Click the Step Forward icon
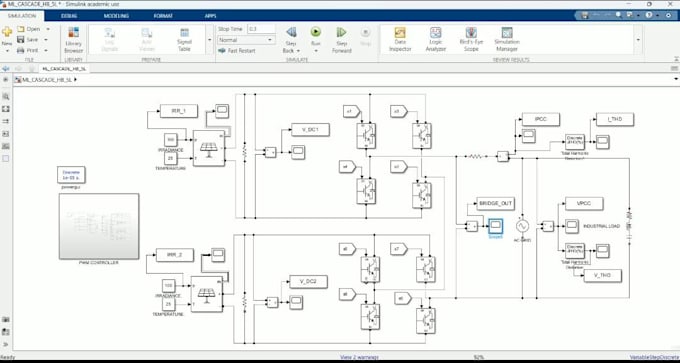This screenshot has height=363, width=680. click(342, 32)
